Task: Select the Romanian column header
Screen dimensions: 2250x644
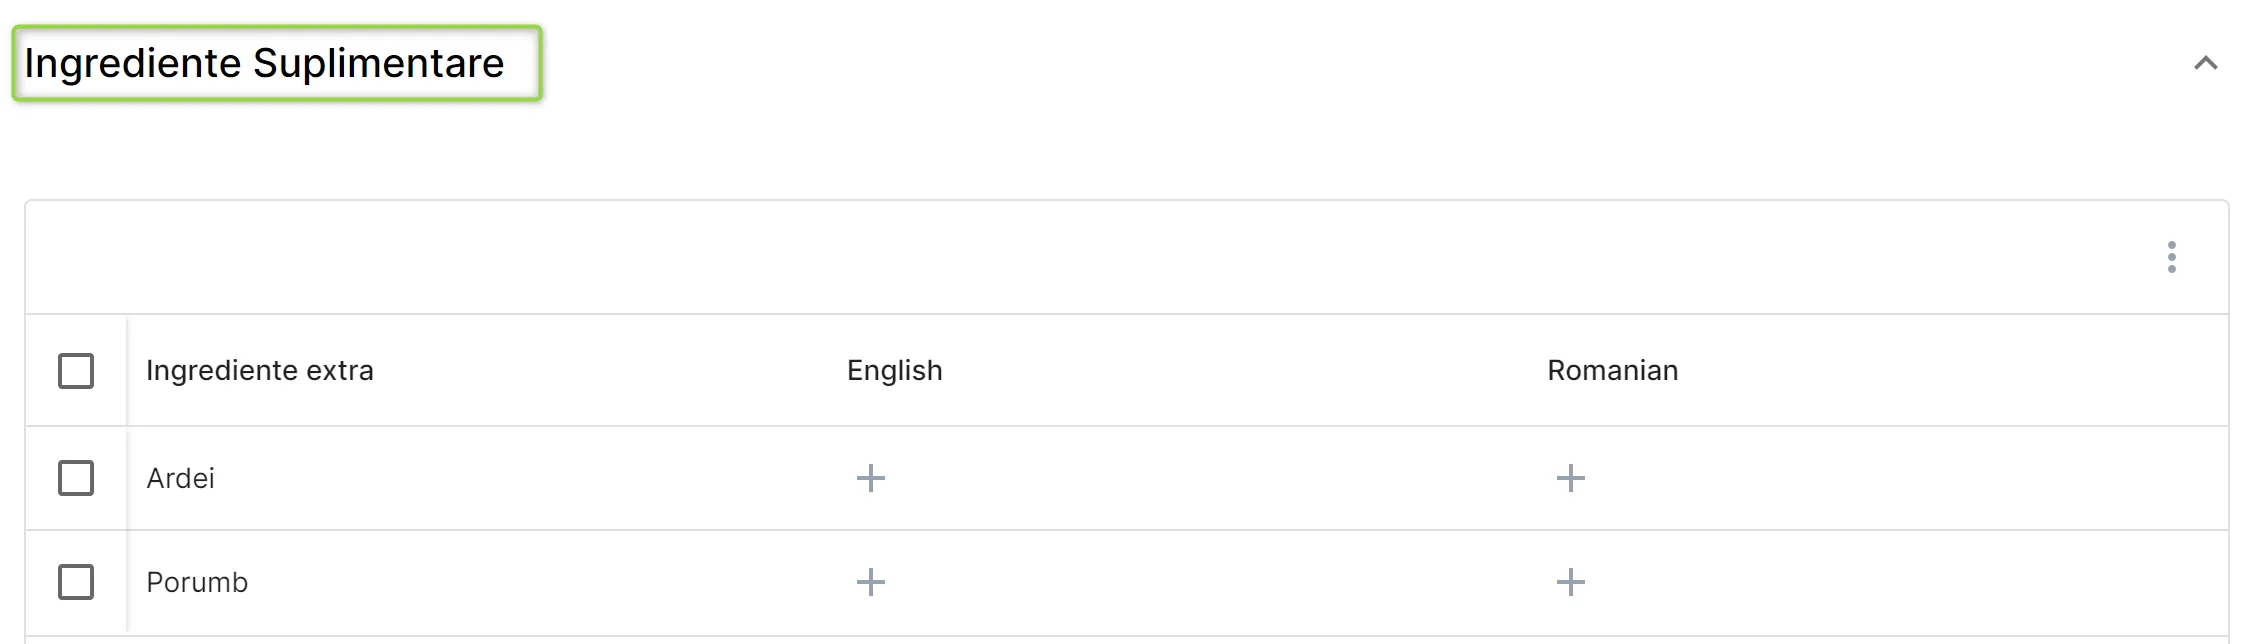Action: point(1613,370)
